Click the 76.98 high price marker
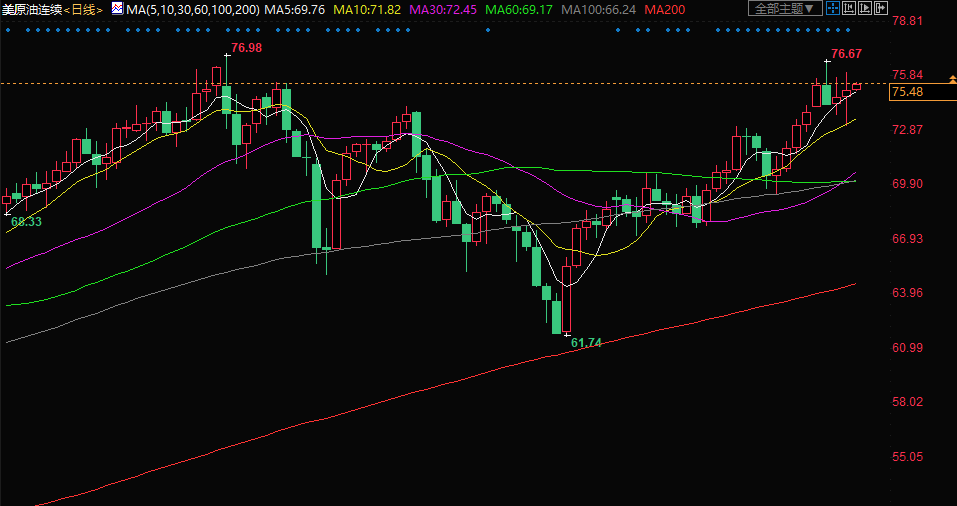This screenshot has height=506, width=957. click(x=246, y=48)
